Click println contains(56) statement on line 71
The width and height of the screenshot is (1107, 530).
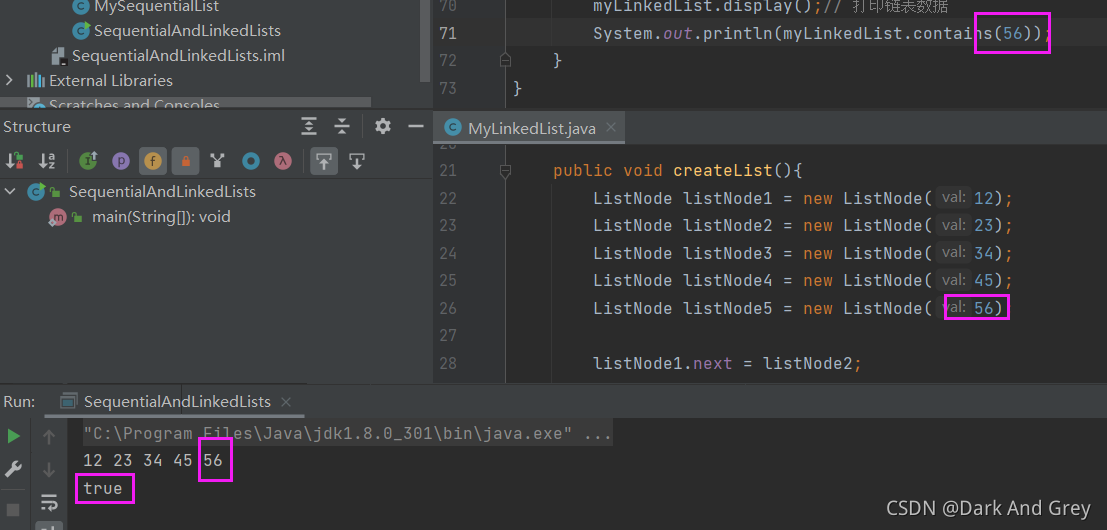822,33
